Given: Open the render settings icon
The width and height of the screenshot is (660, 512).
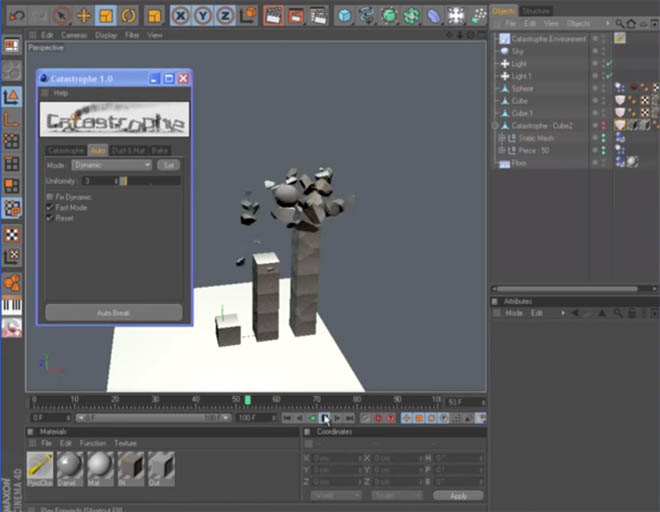Looking at the screenshot, I should (319, 16).
